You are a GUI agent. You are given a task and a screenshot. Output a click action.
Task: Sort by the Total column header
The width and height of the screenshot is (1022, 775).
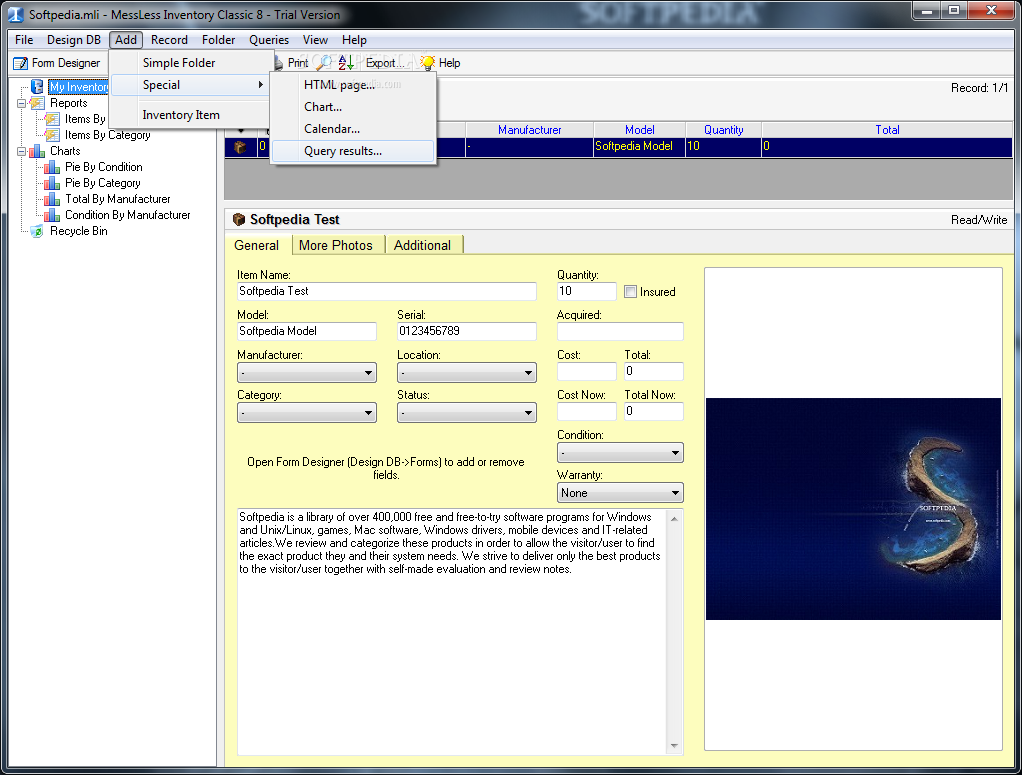point(887,130)
